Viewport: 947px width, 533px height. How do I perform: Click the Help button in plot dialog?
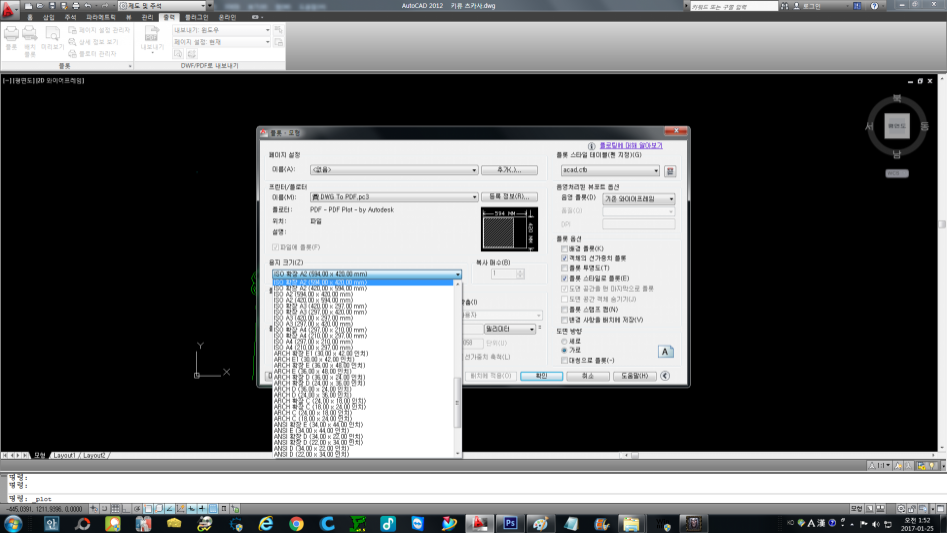pos(635,376)
